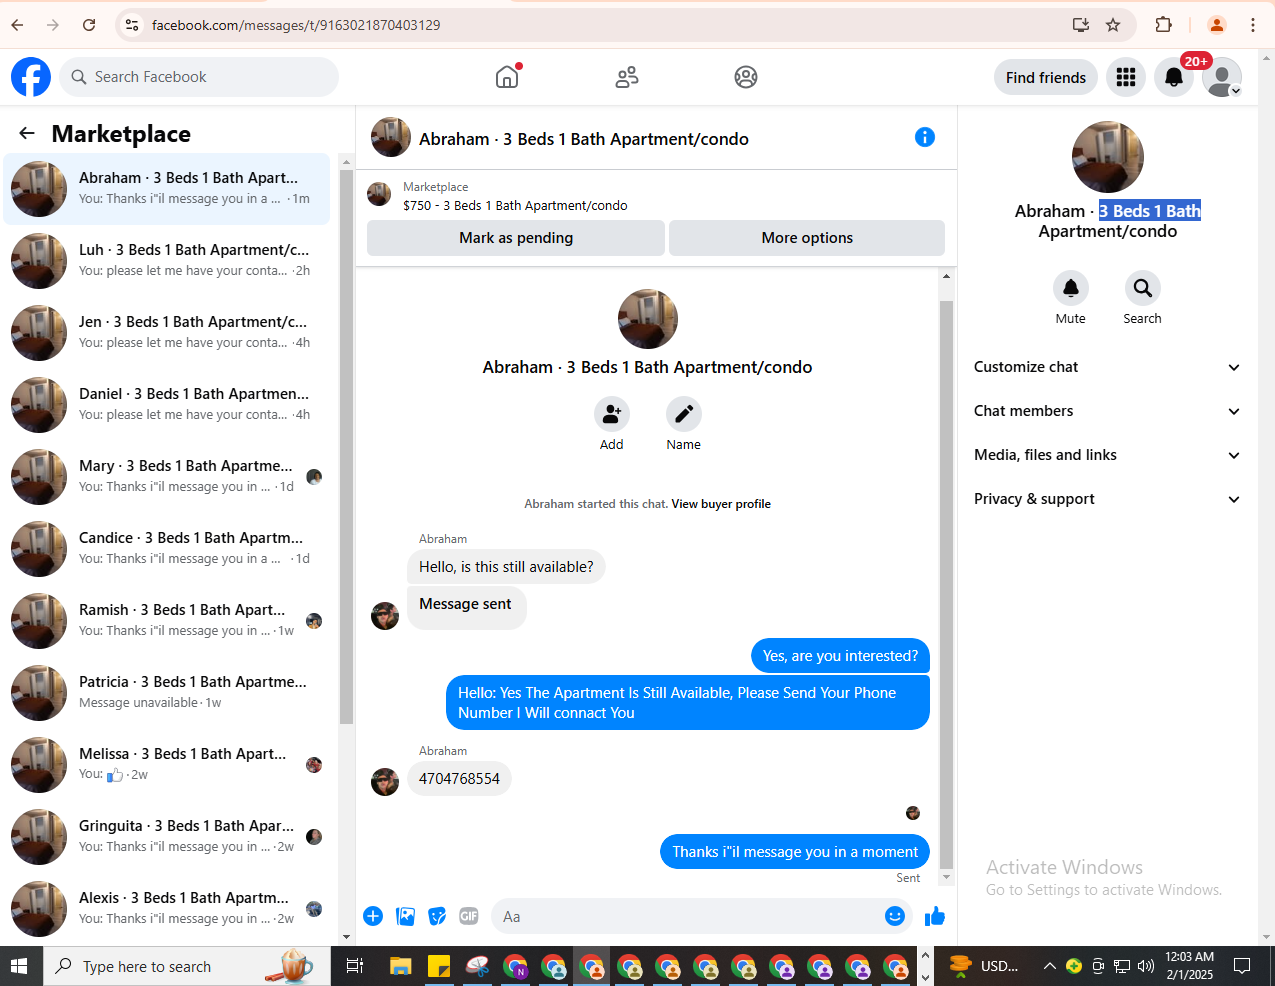Expand Media, files and links section

pos(1107,455)
